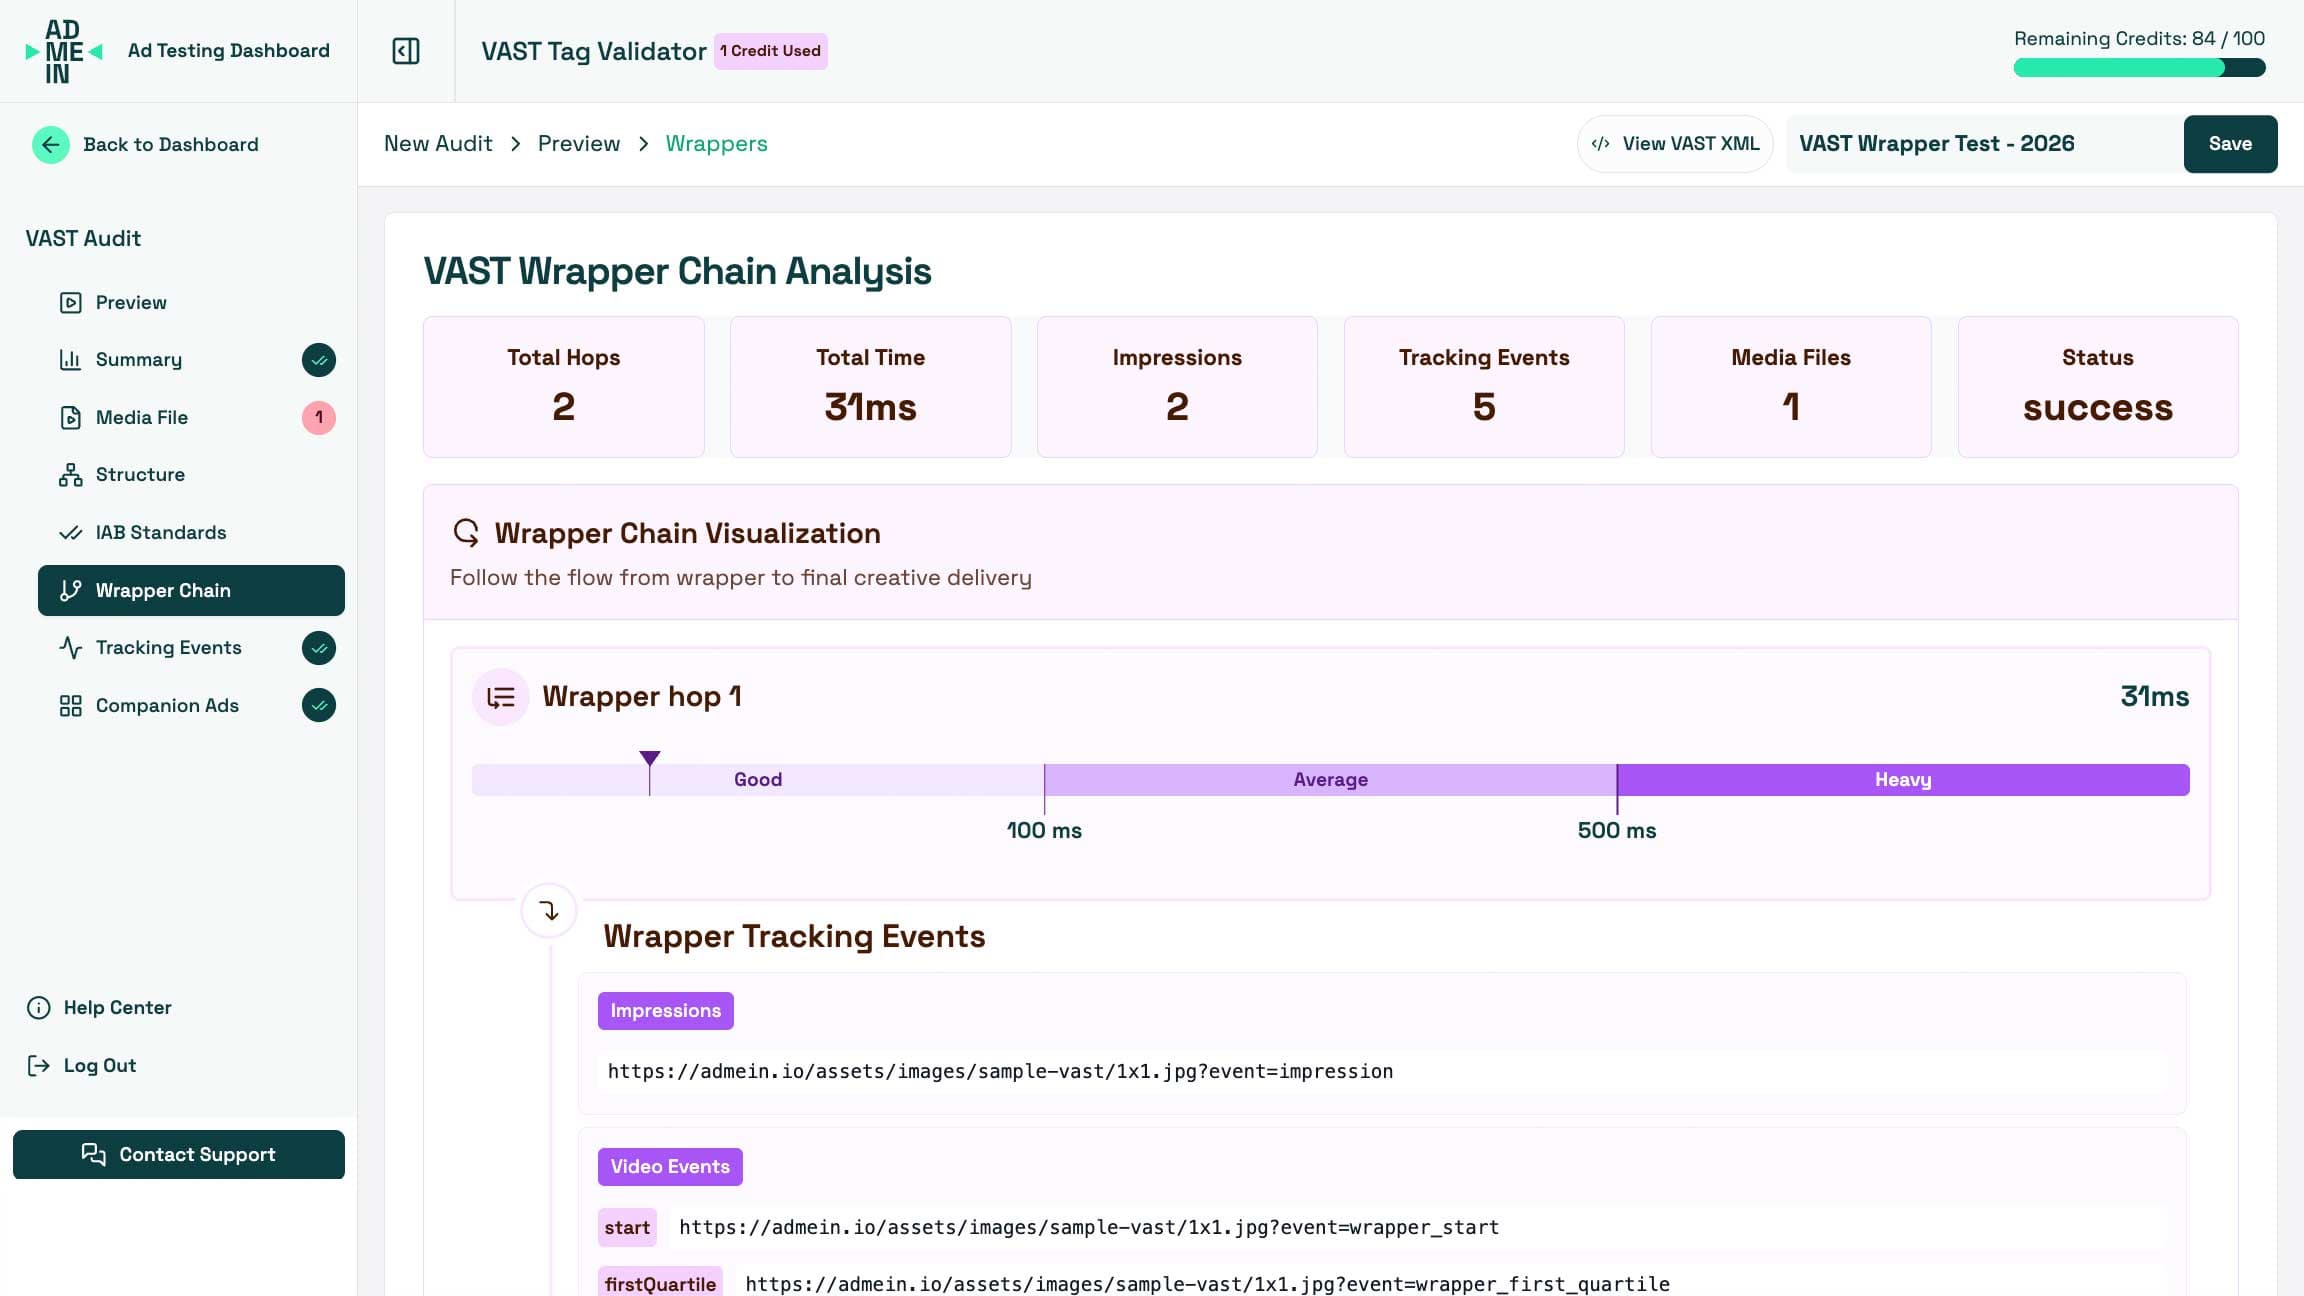Click the Total Hops stat card
This screenshot has width=2304, height=1296.
coord(564,387)
